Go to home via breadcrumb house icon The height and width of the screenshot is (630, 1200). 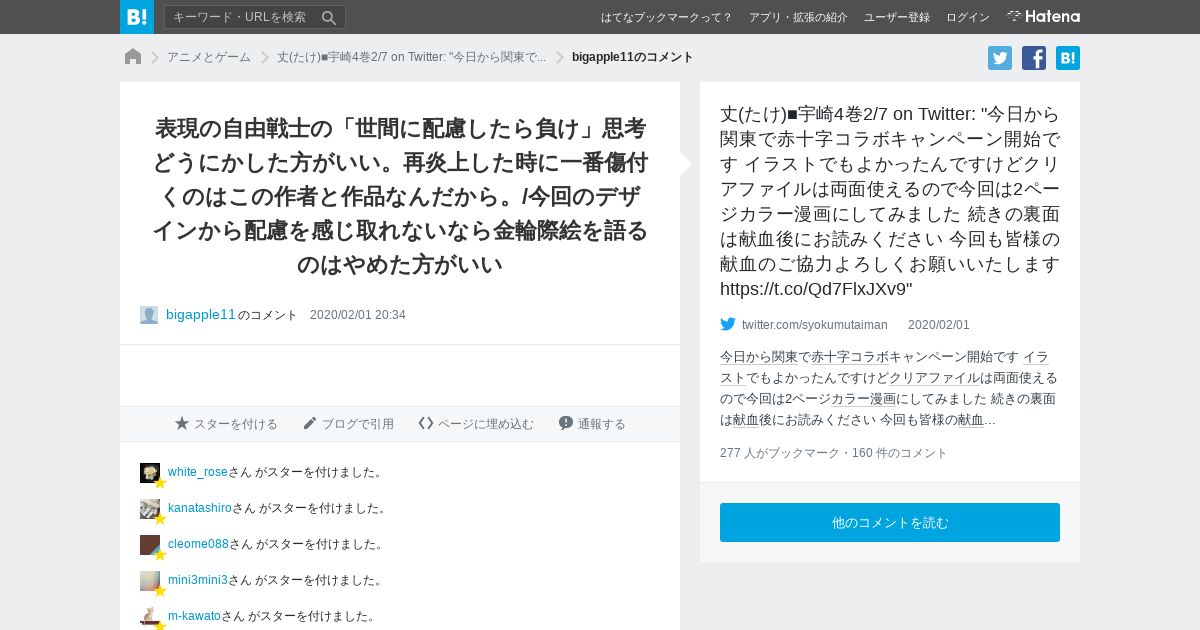coord(133,57)
